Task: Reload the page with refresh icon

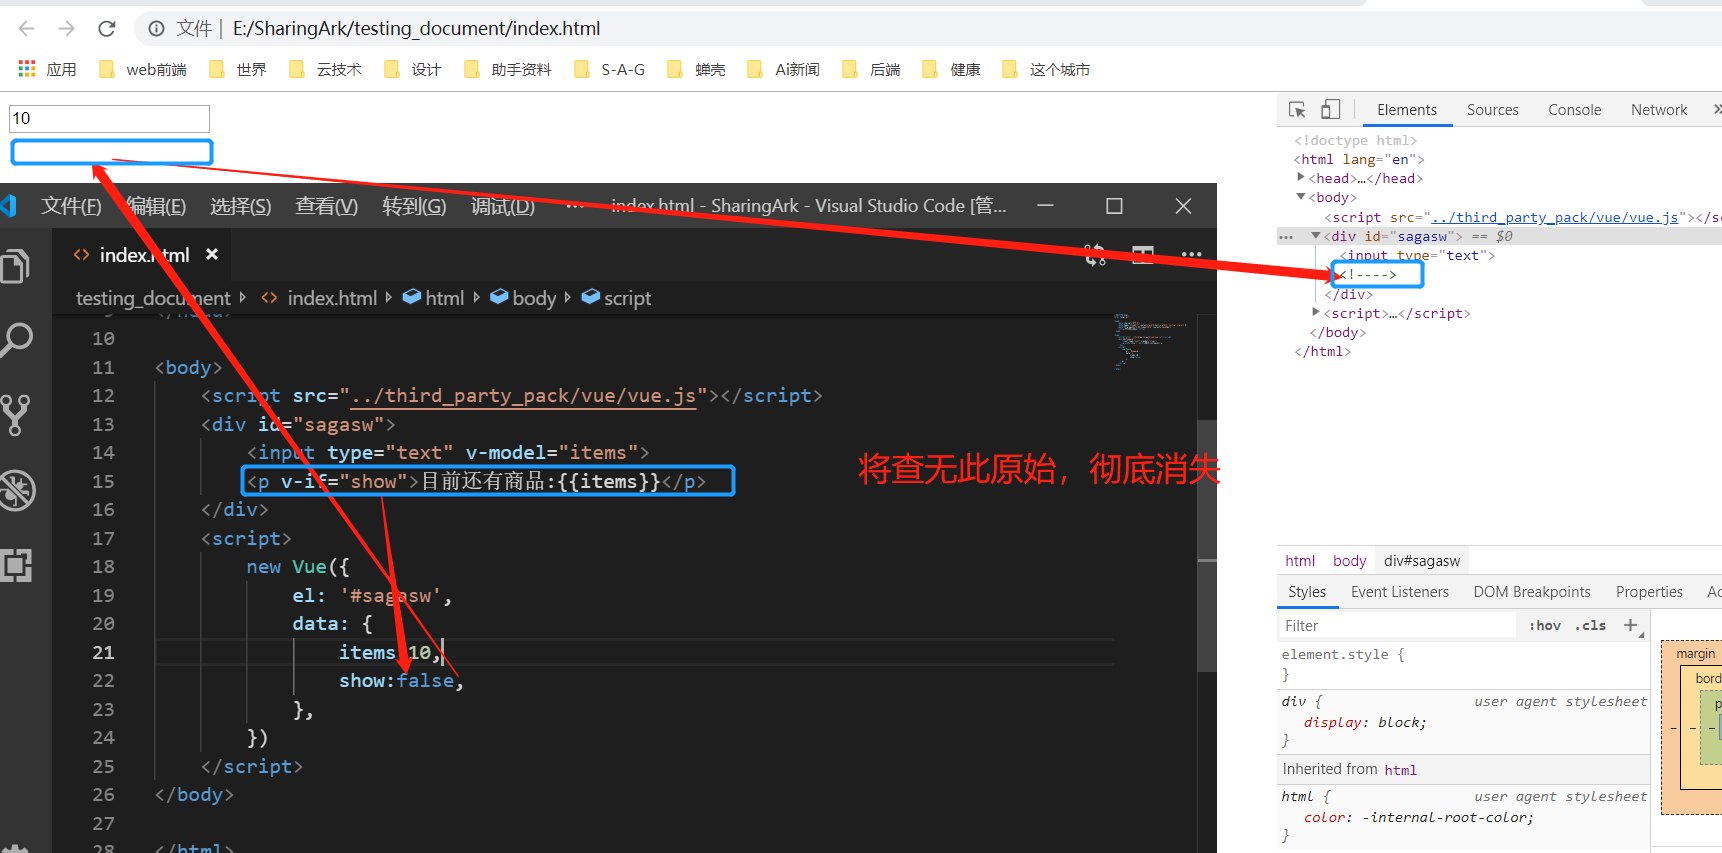Action: pos(107,29)
